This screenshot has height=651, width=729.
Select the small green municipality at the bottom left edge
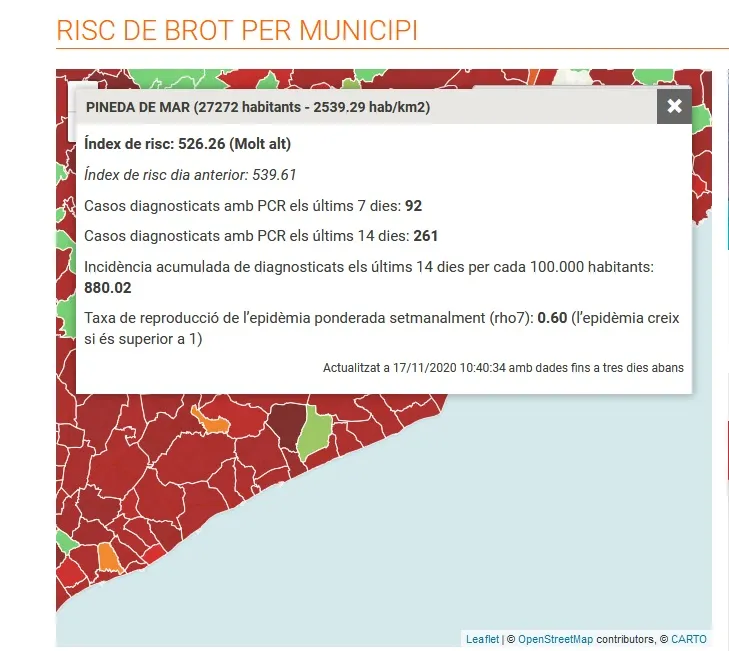click(65, 542)
